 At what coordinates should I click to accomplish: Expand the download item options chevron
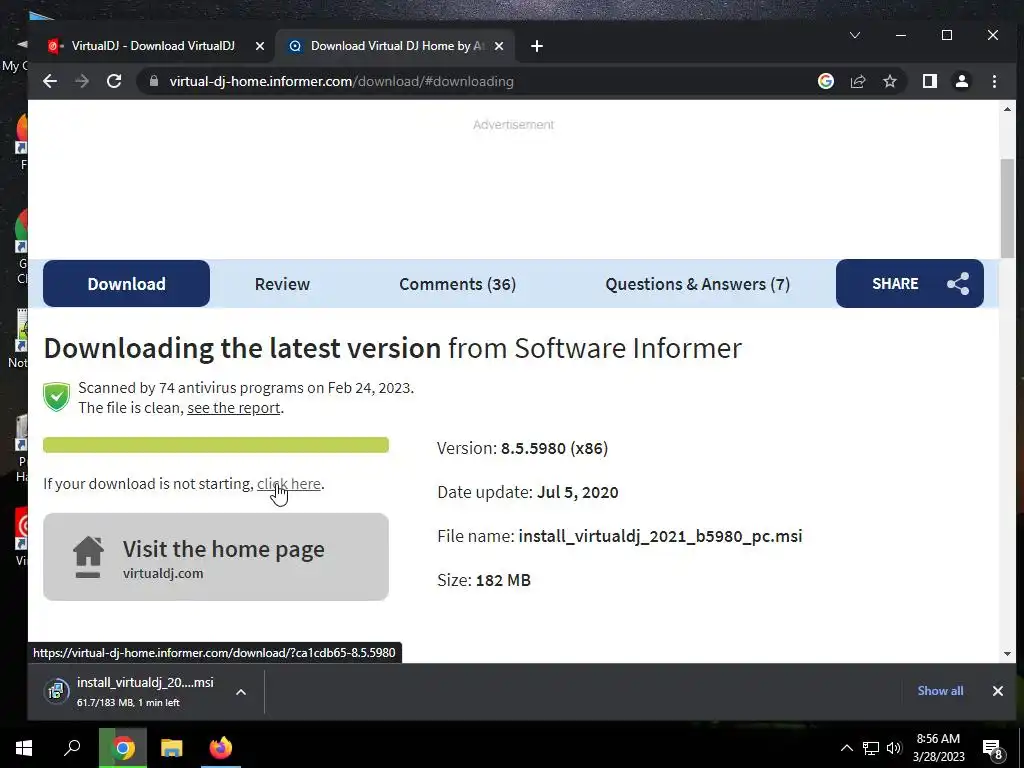point(241,692)
